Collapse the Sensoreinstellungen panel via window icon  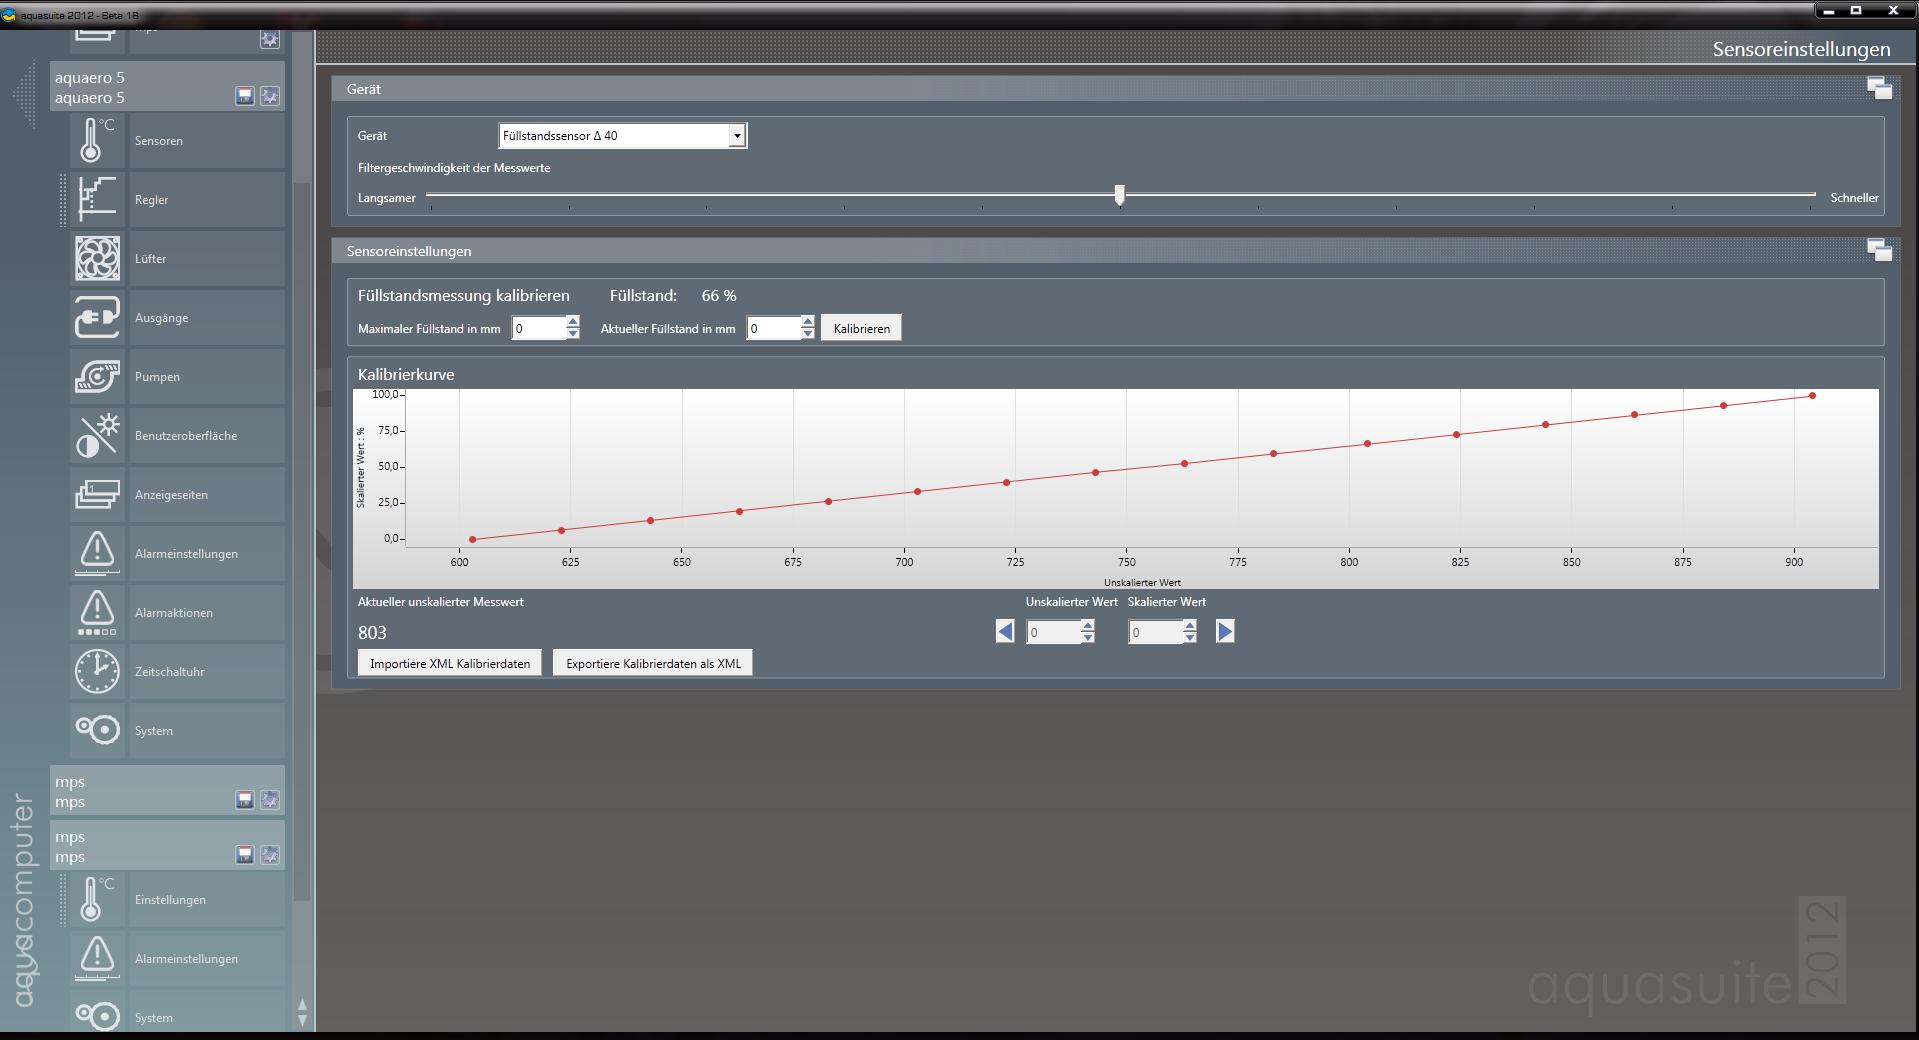pos(1878,251)
